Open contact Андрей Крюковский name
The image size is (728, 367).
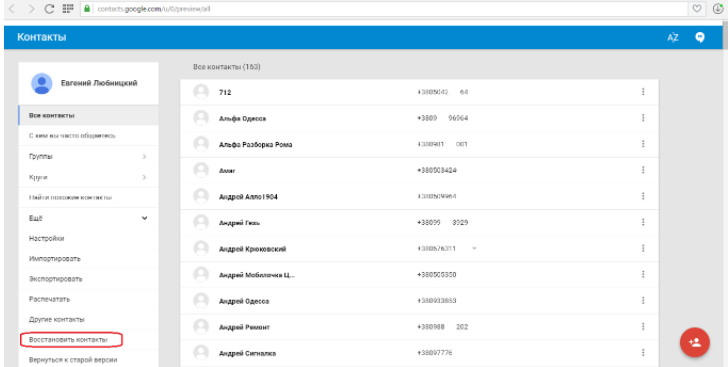click(252, 249)
